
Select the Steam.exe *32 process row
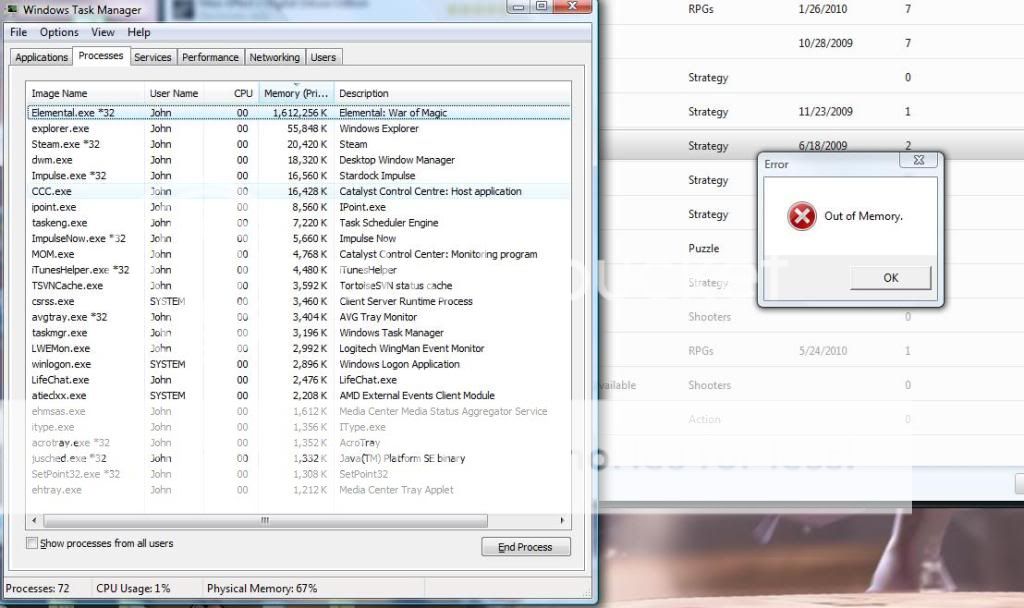[x=66, y=144]
